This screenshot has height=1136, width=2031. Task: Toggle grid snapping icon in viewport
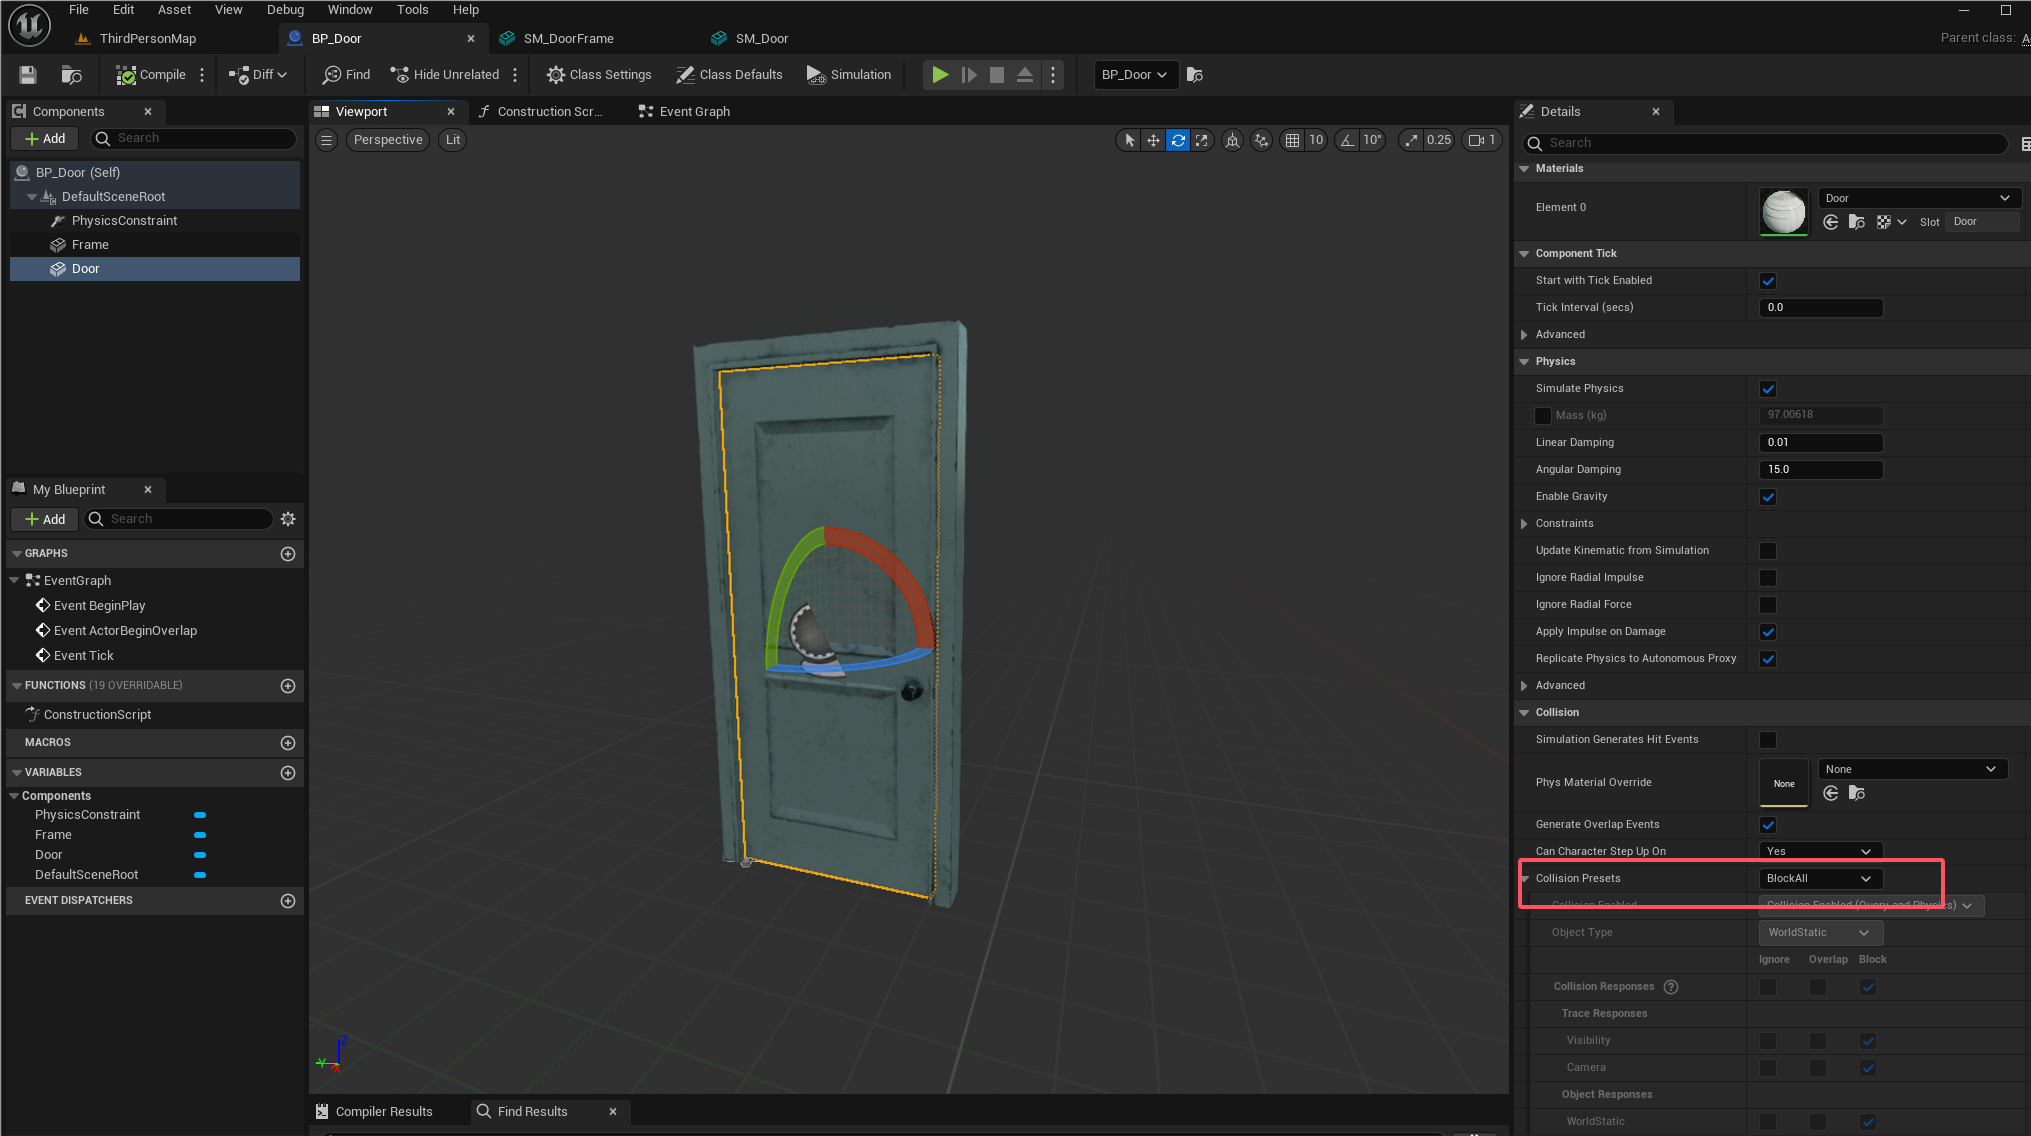click(x=1292, y=140)
